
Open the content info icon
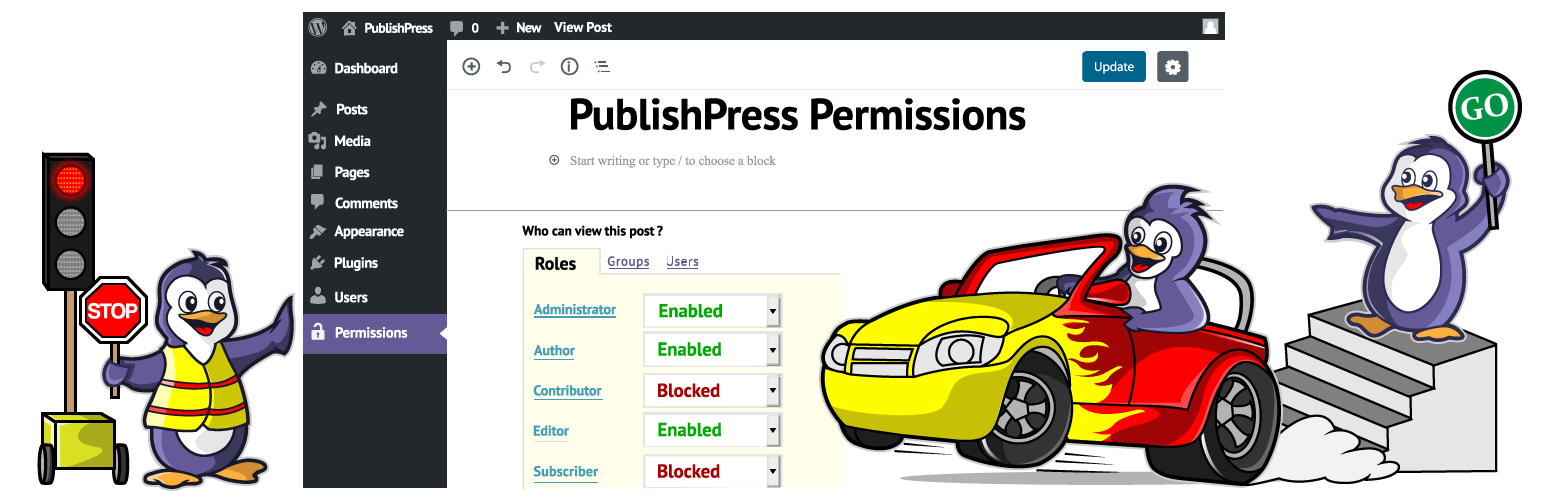[569, 67]
